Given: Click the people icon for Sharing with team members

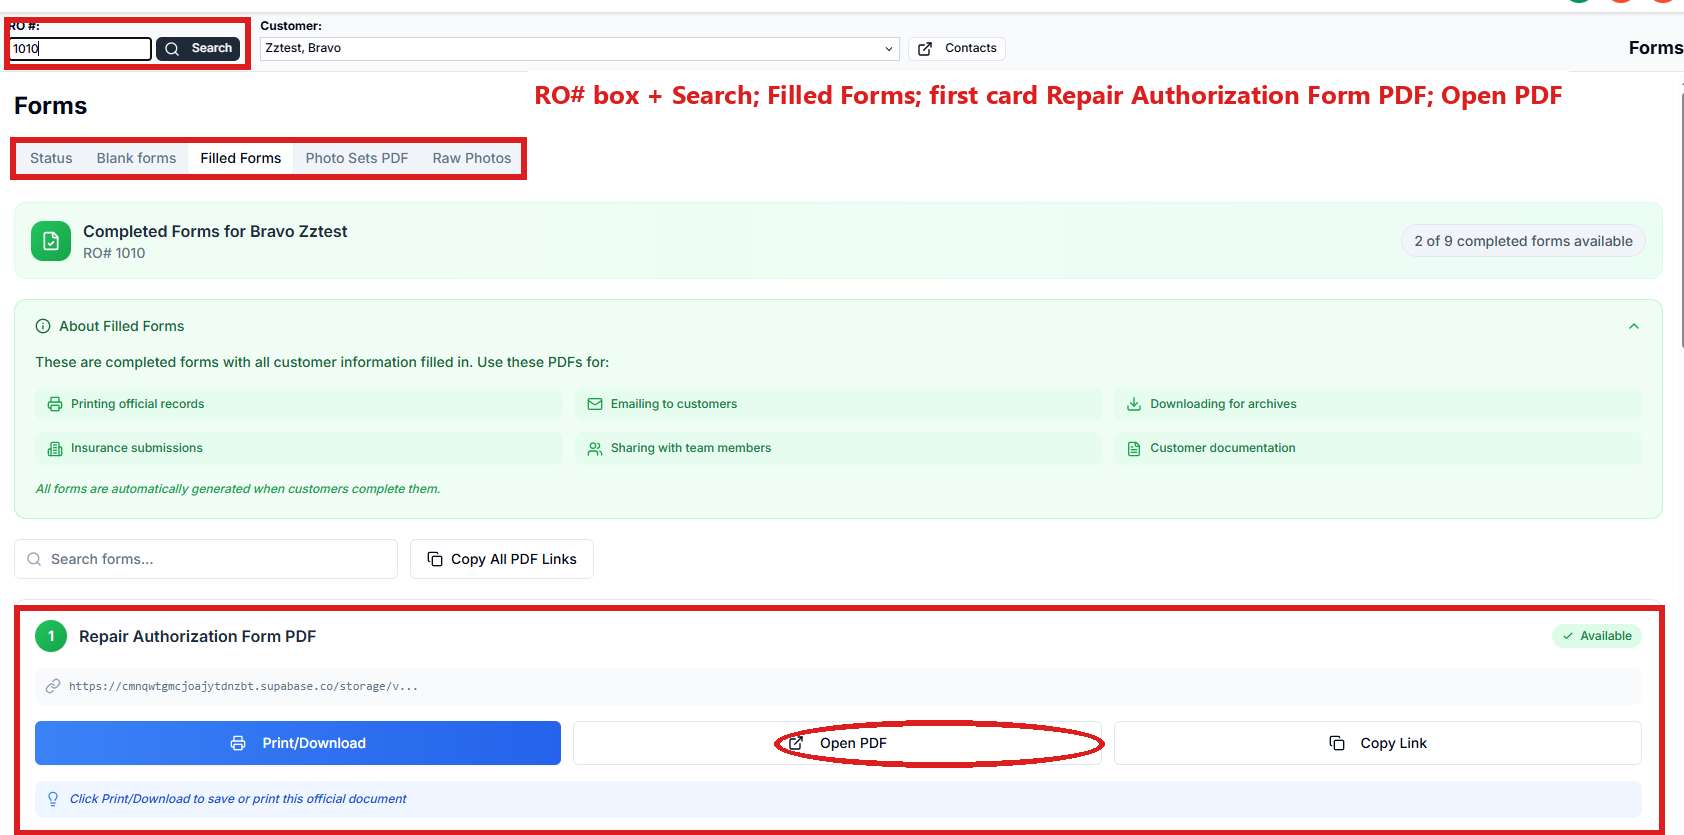Looking at the screenshot, I should click(x=595, y=448).
